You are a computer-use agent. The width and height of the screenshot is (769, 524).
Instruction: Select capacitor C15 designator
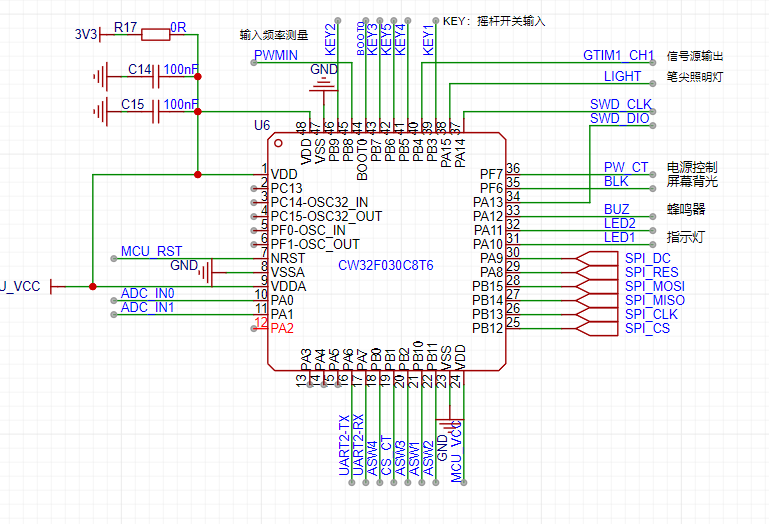(132, 105)
